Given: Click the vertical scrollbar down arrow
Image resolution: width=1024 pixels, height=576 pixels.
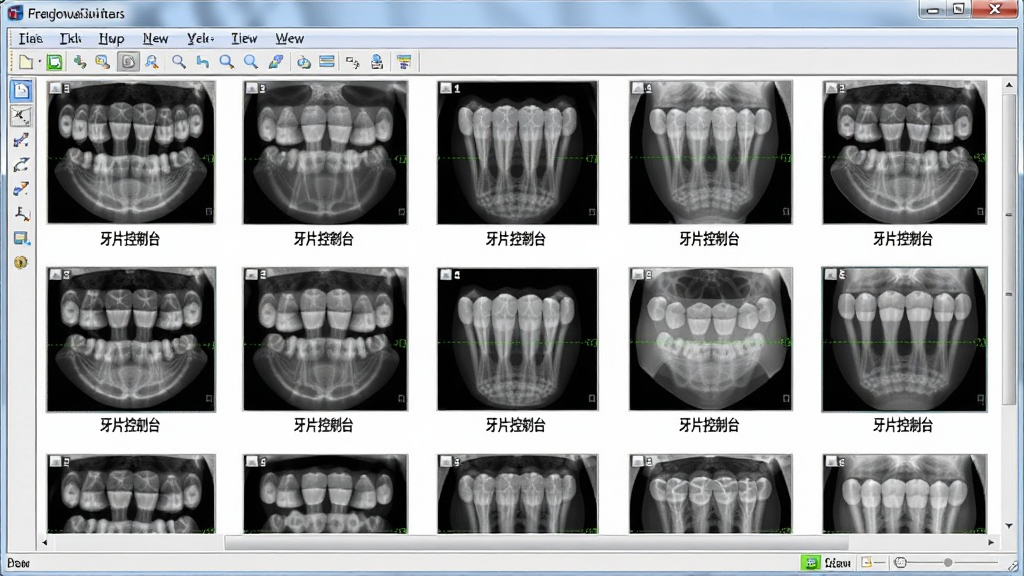Looking at the screenshot, I should click(x=1009, y=526).
